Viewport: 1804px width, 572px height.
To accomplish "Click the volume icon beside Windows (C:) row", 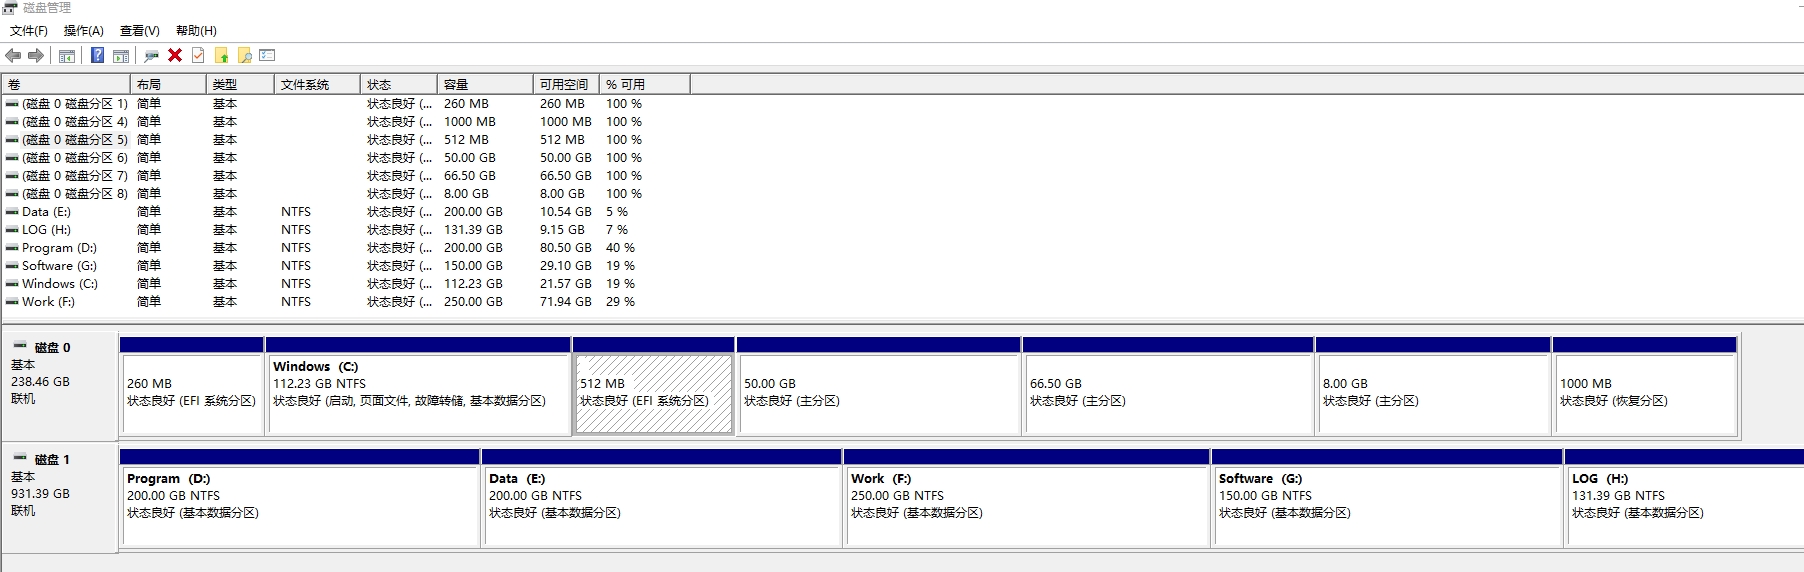I will tap(12, 284).
